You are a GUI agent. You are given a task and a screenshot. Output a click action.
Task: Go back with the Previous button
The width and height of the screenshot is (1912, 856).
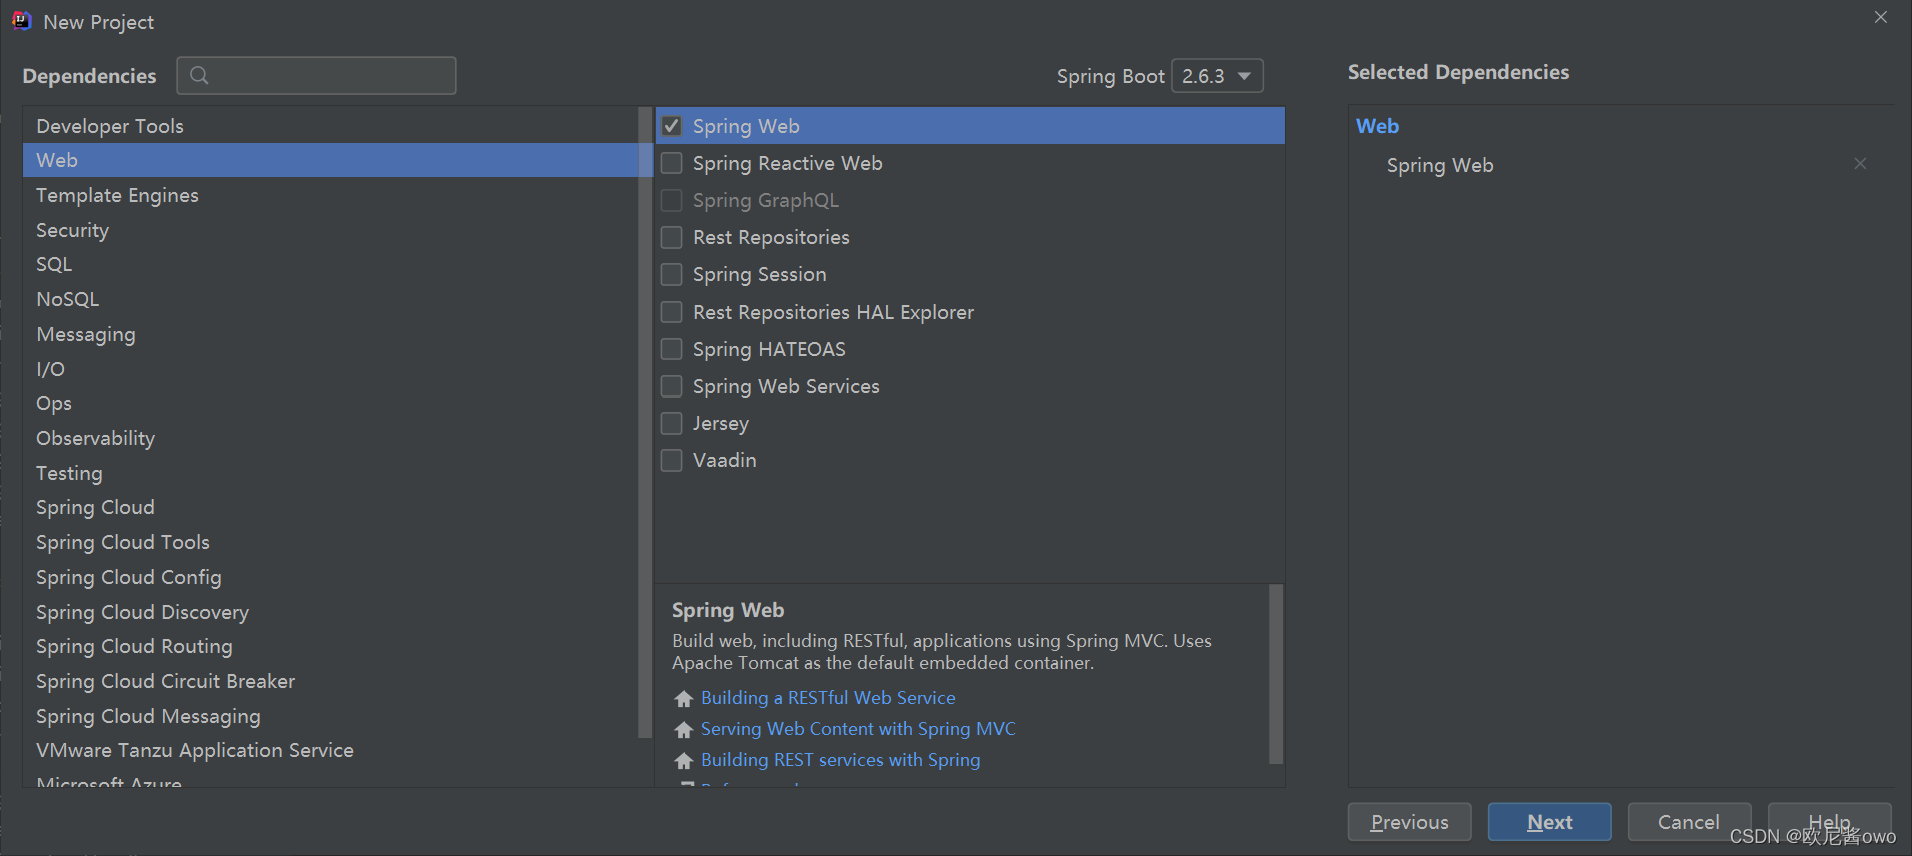[1409, 822]
